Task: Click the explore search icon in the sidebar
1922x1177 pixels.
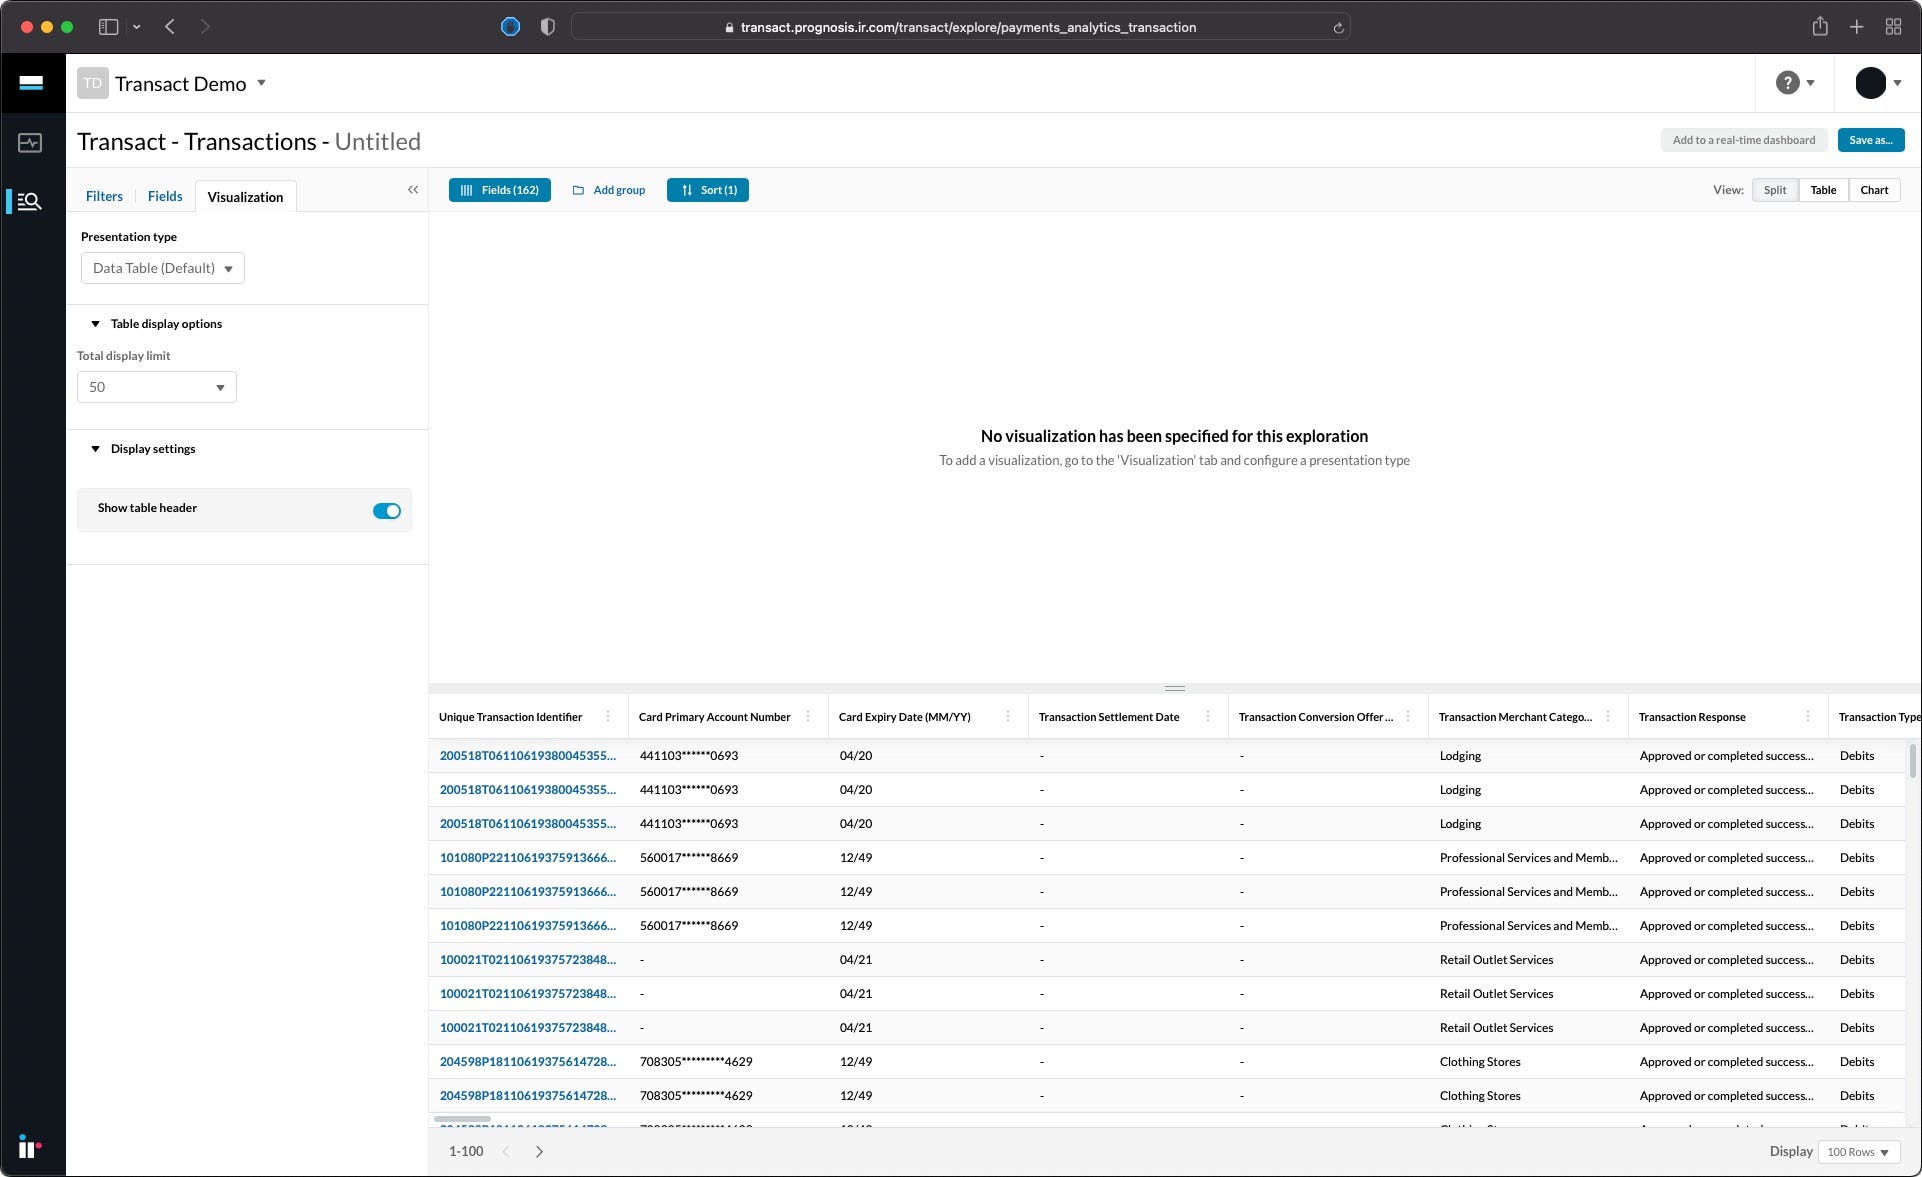Action: coord(30,202)
